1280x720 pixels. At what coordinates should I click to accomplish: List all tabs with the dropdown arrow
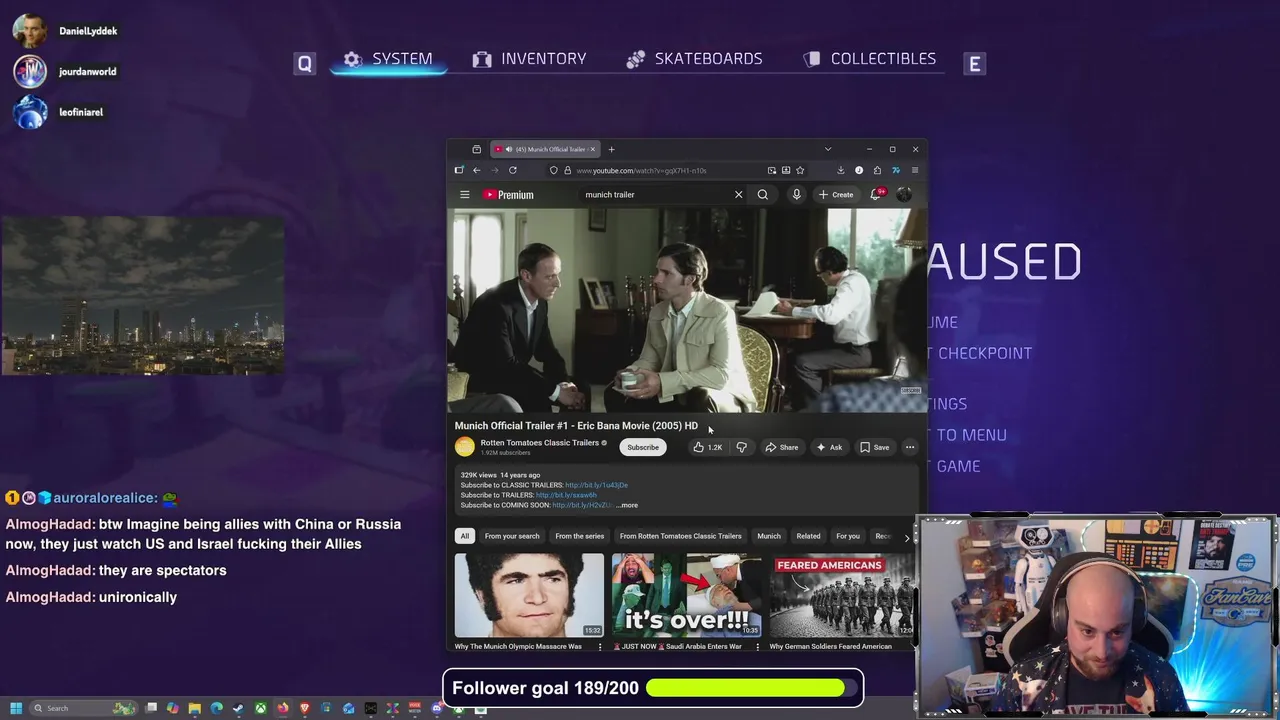point(828,149)
